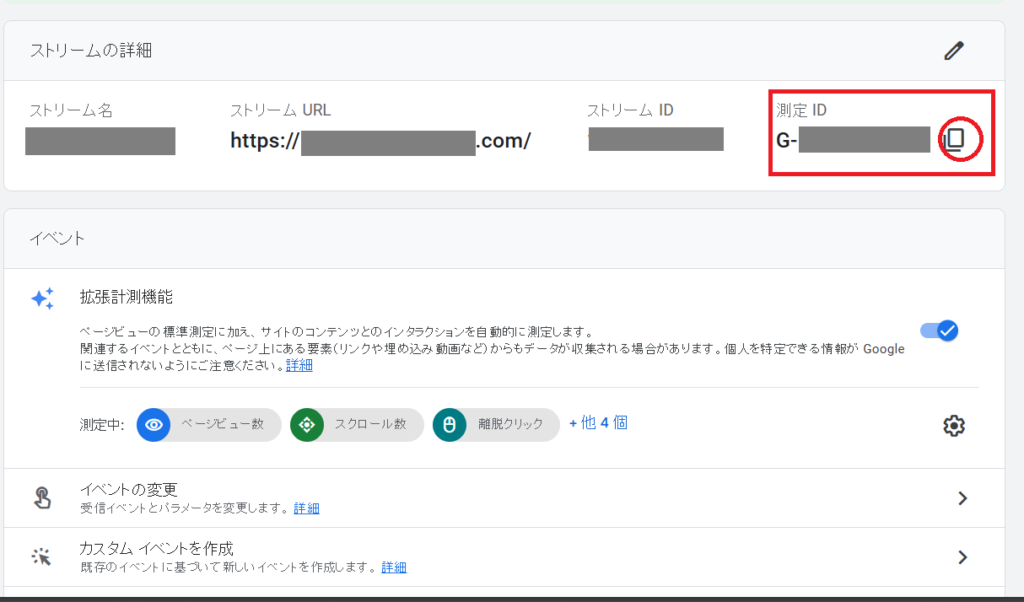Expand the イベントの変更 row chevron

(x=962, y=498)
